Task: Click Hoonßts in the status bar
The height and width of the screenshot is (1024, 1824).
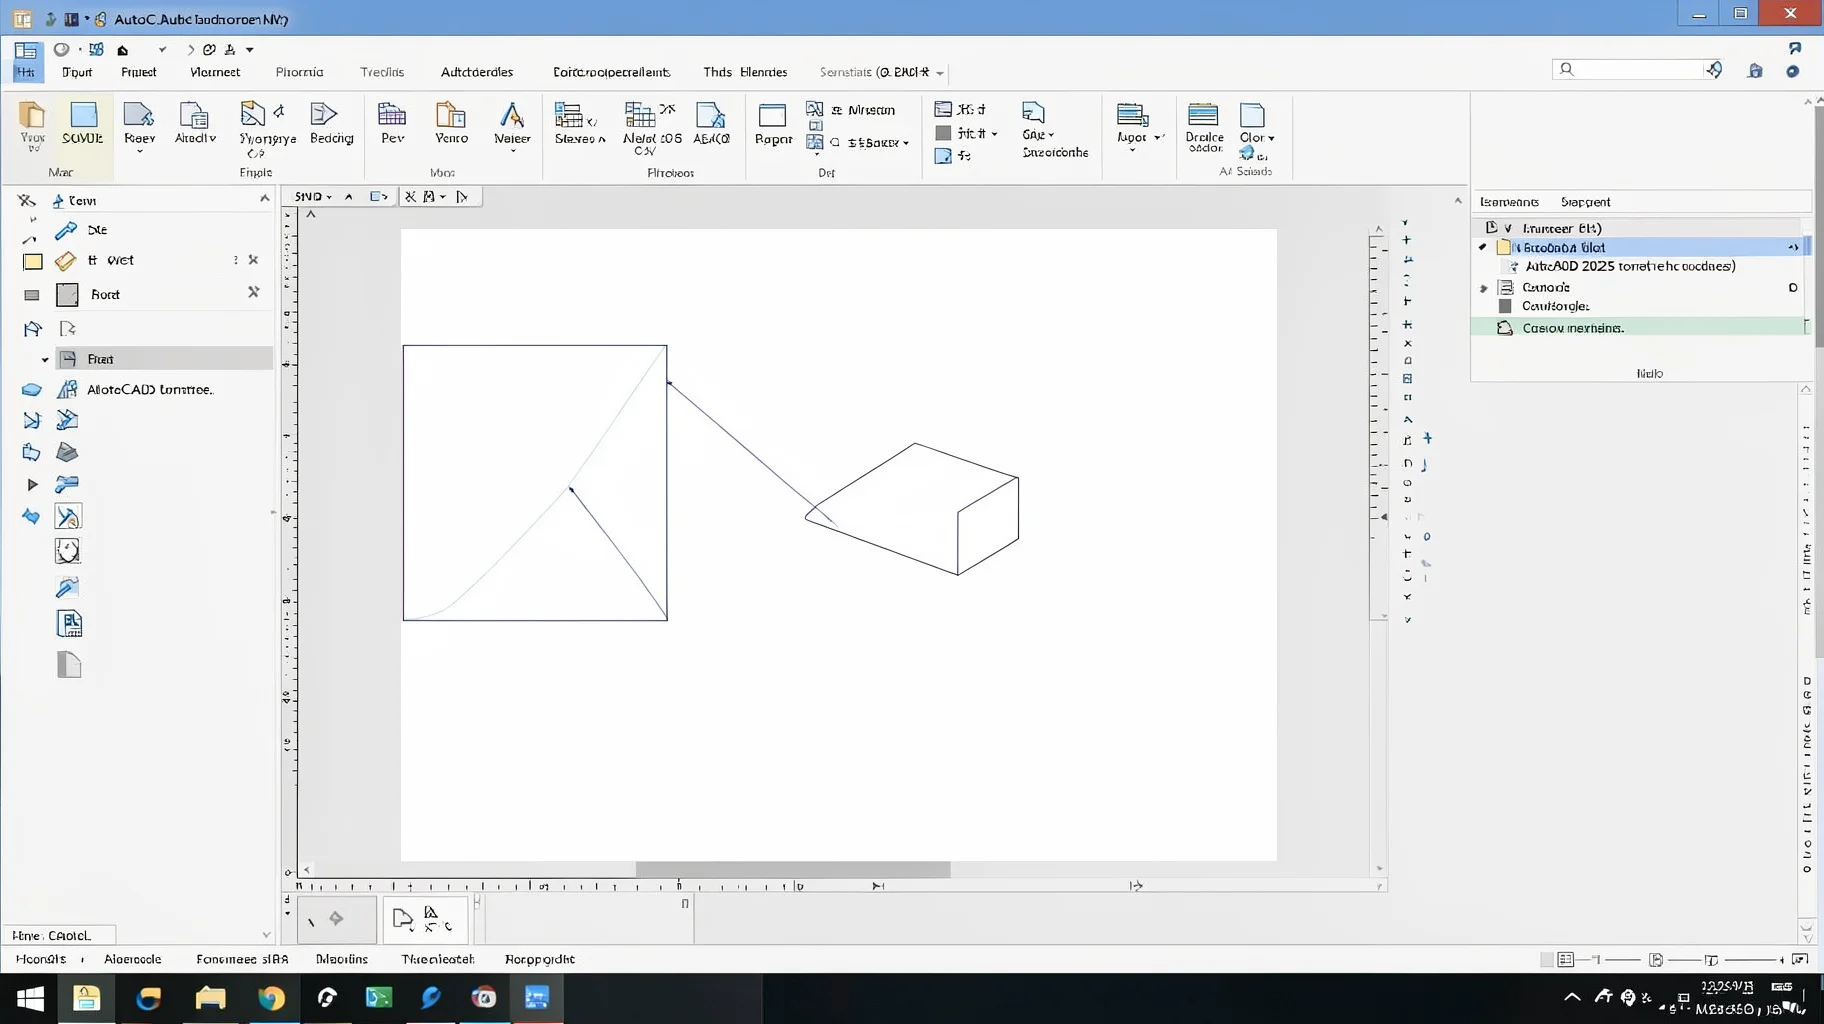Action: click(41, 959)
